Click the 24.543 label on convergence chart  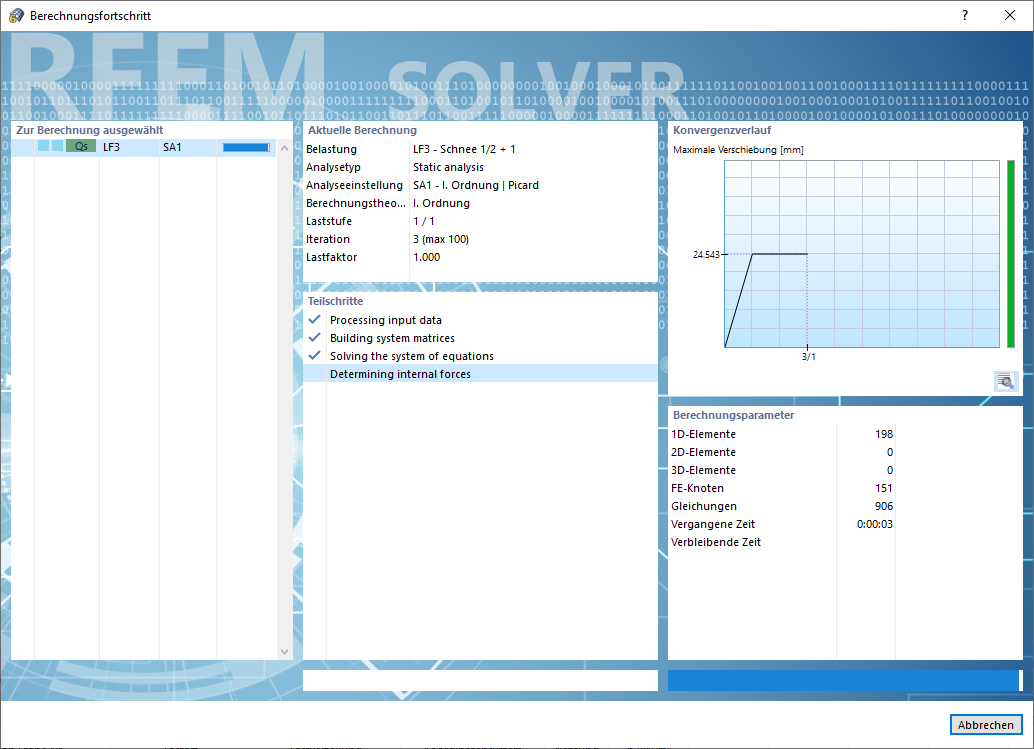pyautogui.click(x=706, y=255)
